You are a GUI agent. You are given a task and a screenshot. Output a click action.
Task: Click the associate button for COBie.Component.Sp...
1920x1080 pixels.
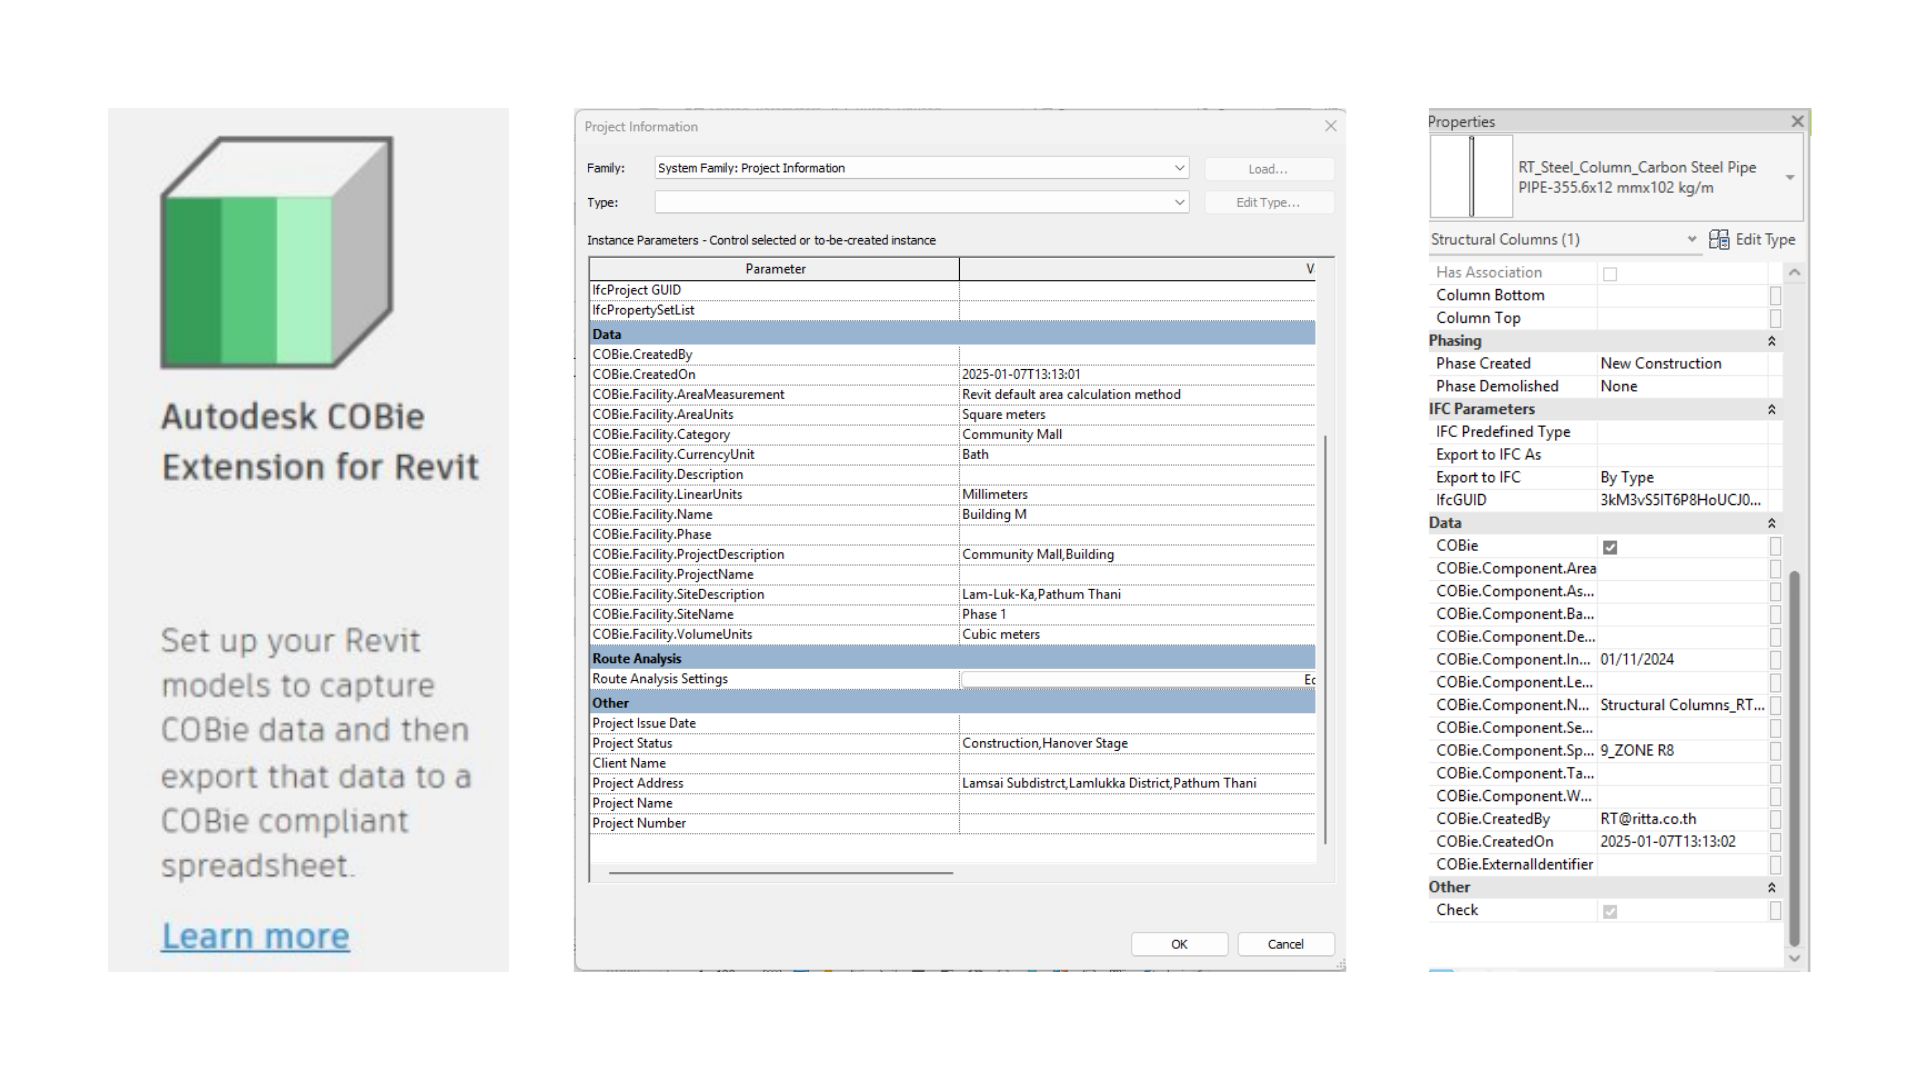pos(1775,751)
